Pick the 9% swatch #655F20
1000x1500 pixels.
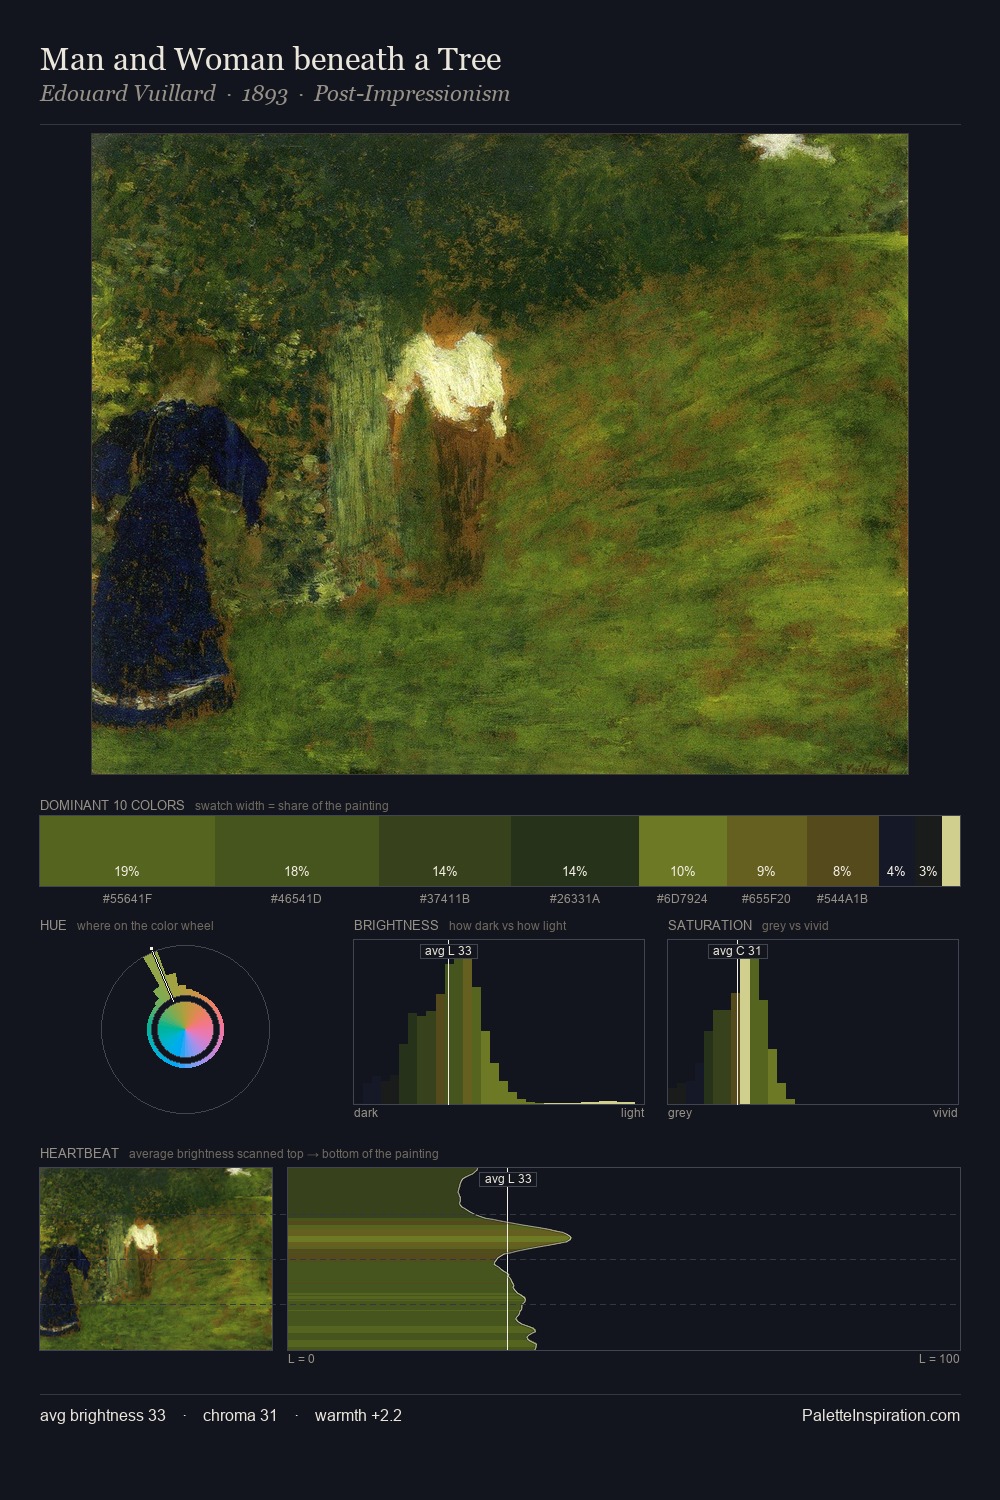767,851
